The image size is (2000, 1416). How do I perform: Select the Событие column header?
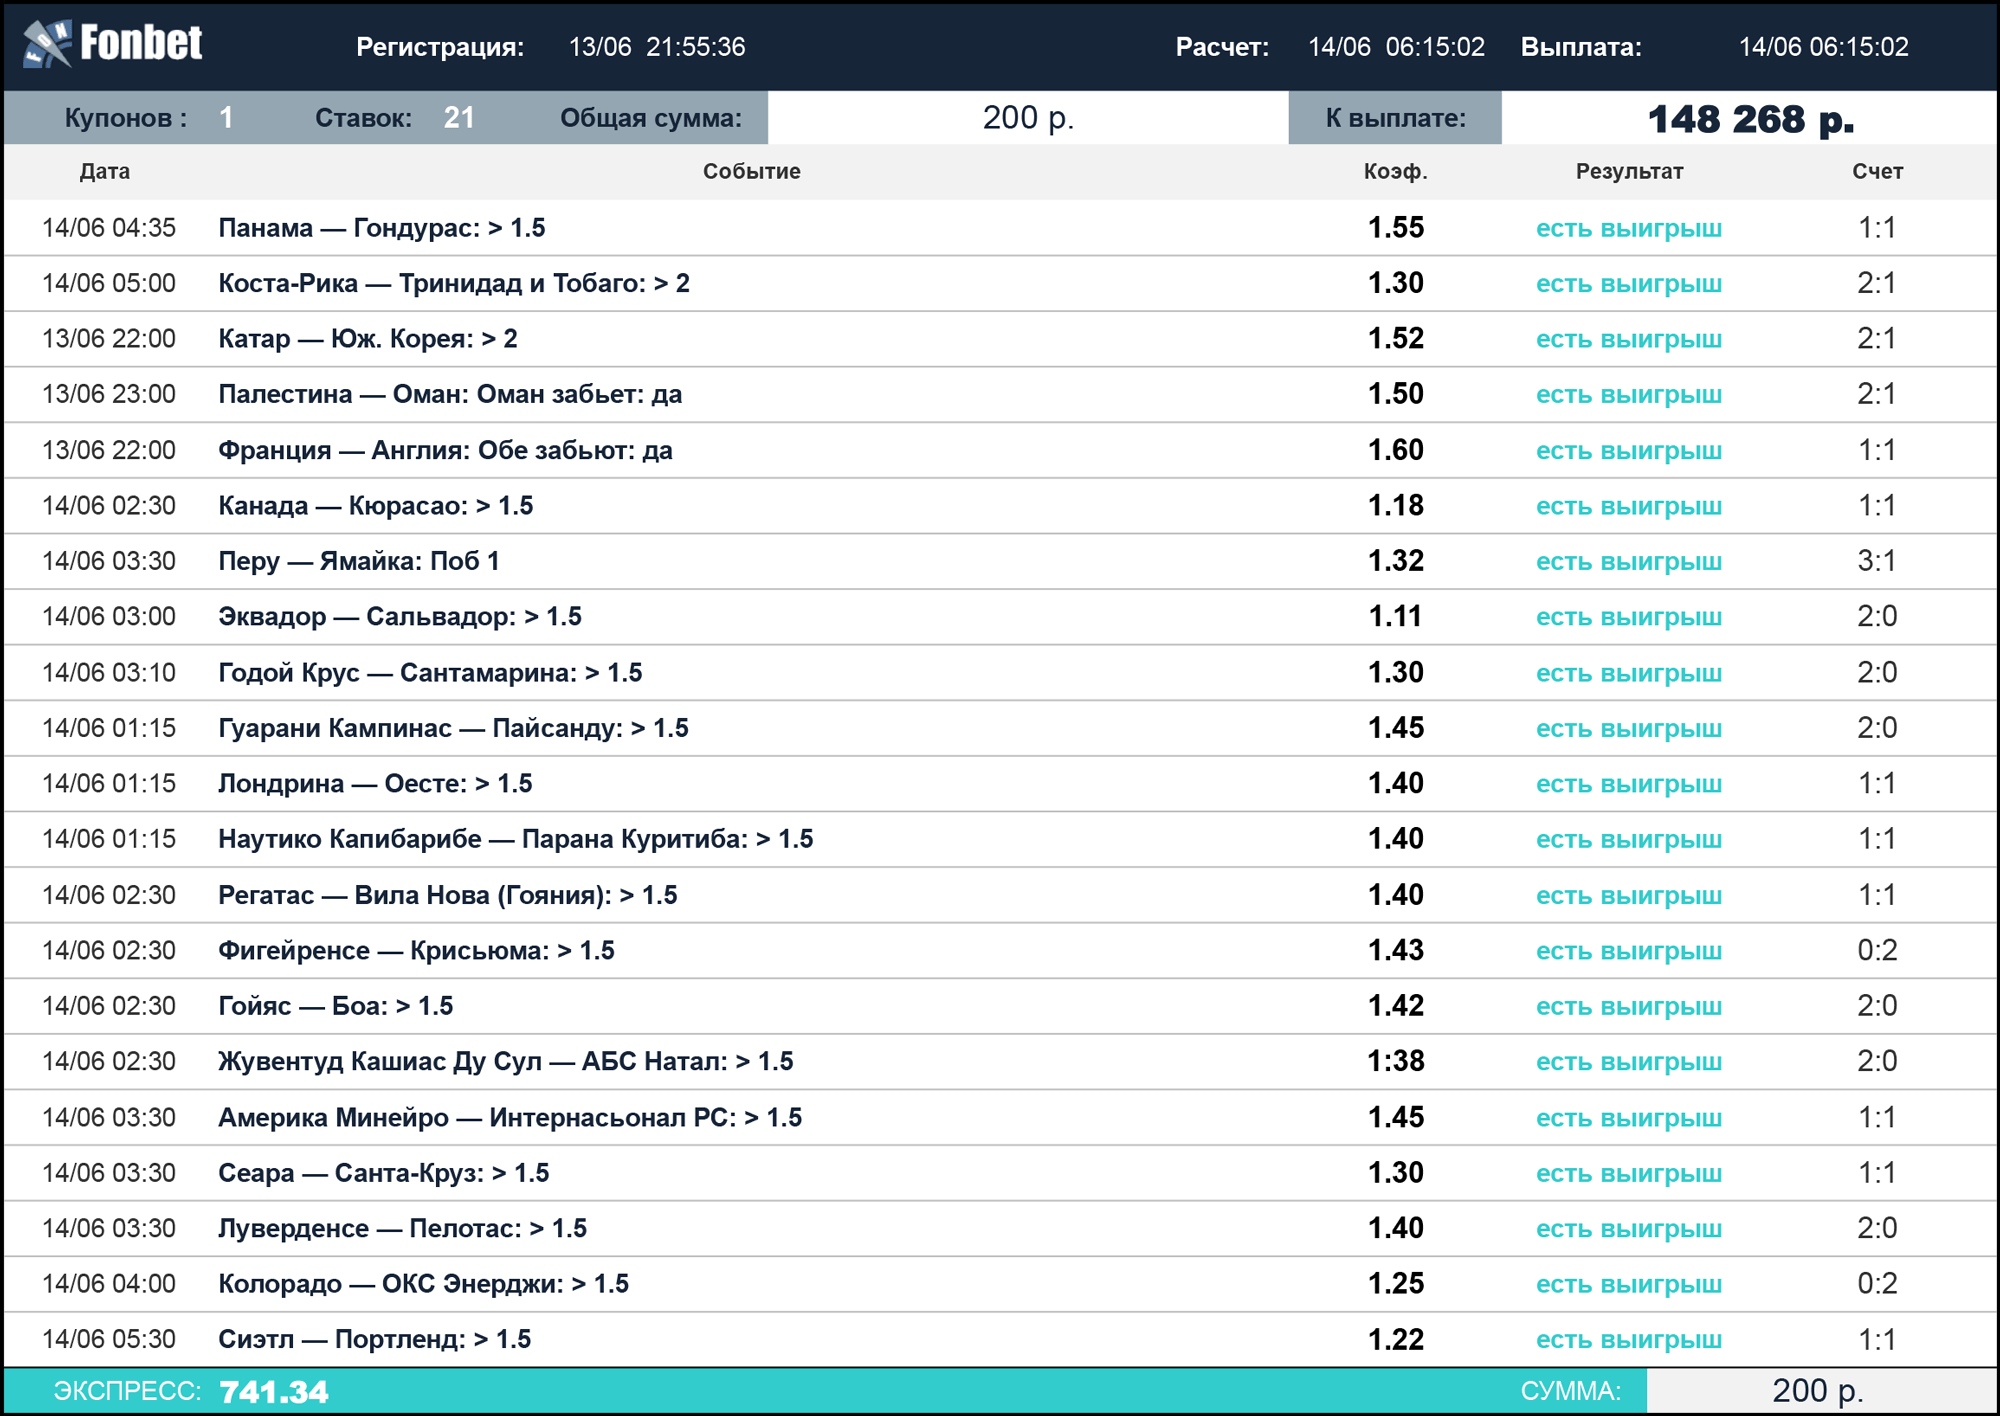751,171
